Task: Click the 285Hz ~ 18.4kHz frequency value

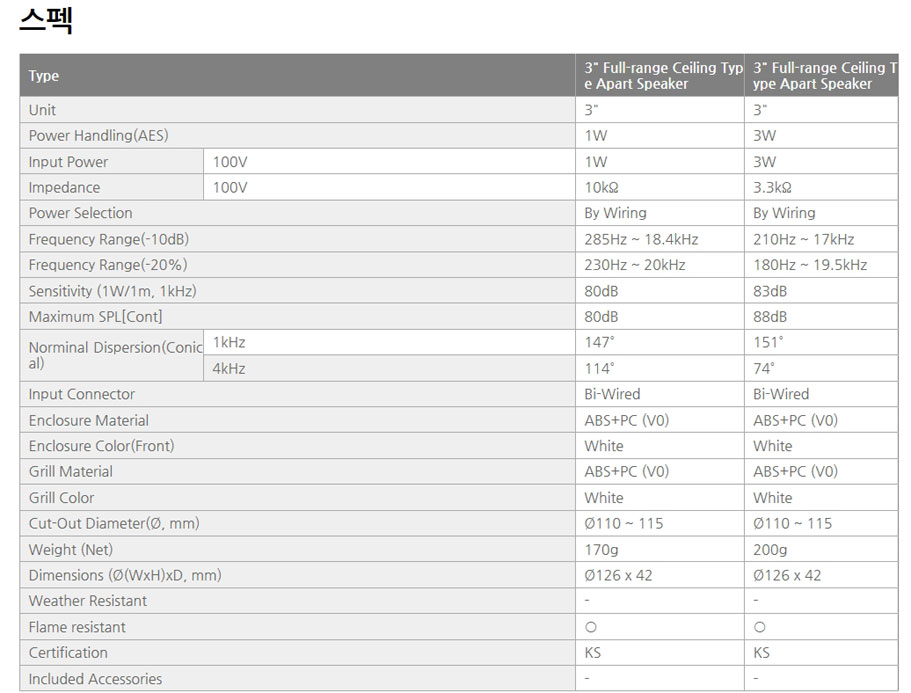Action: 641,239
